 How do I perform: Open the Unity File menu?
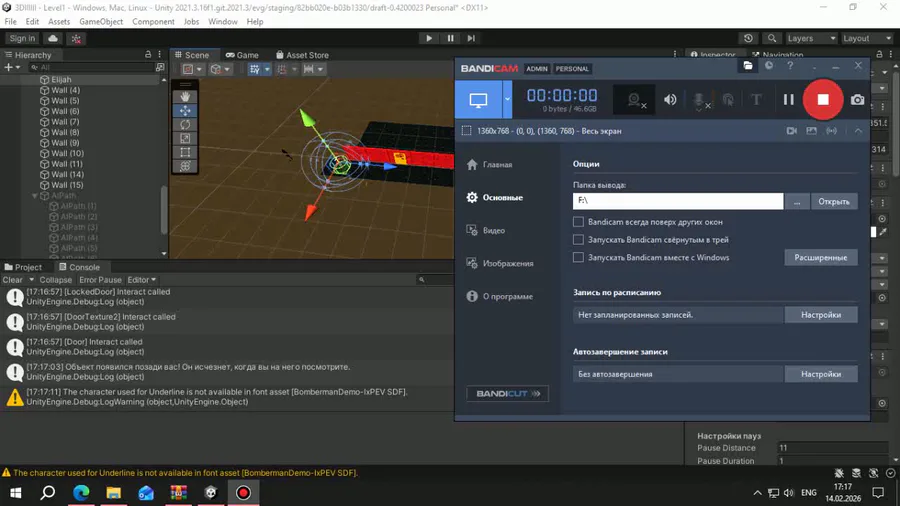coord(10,22)
